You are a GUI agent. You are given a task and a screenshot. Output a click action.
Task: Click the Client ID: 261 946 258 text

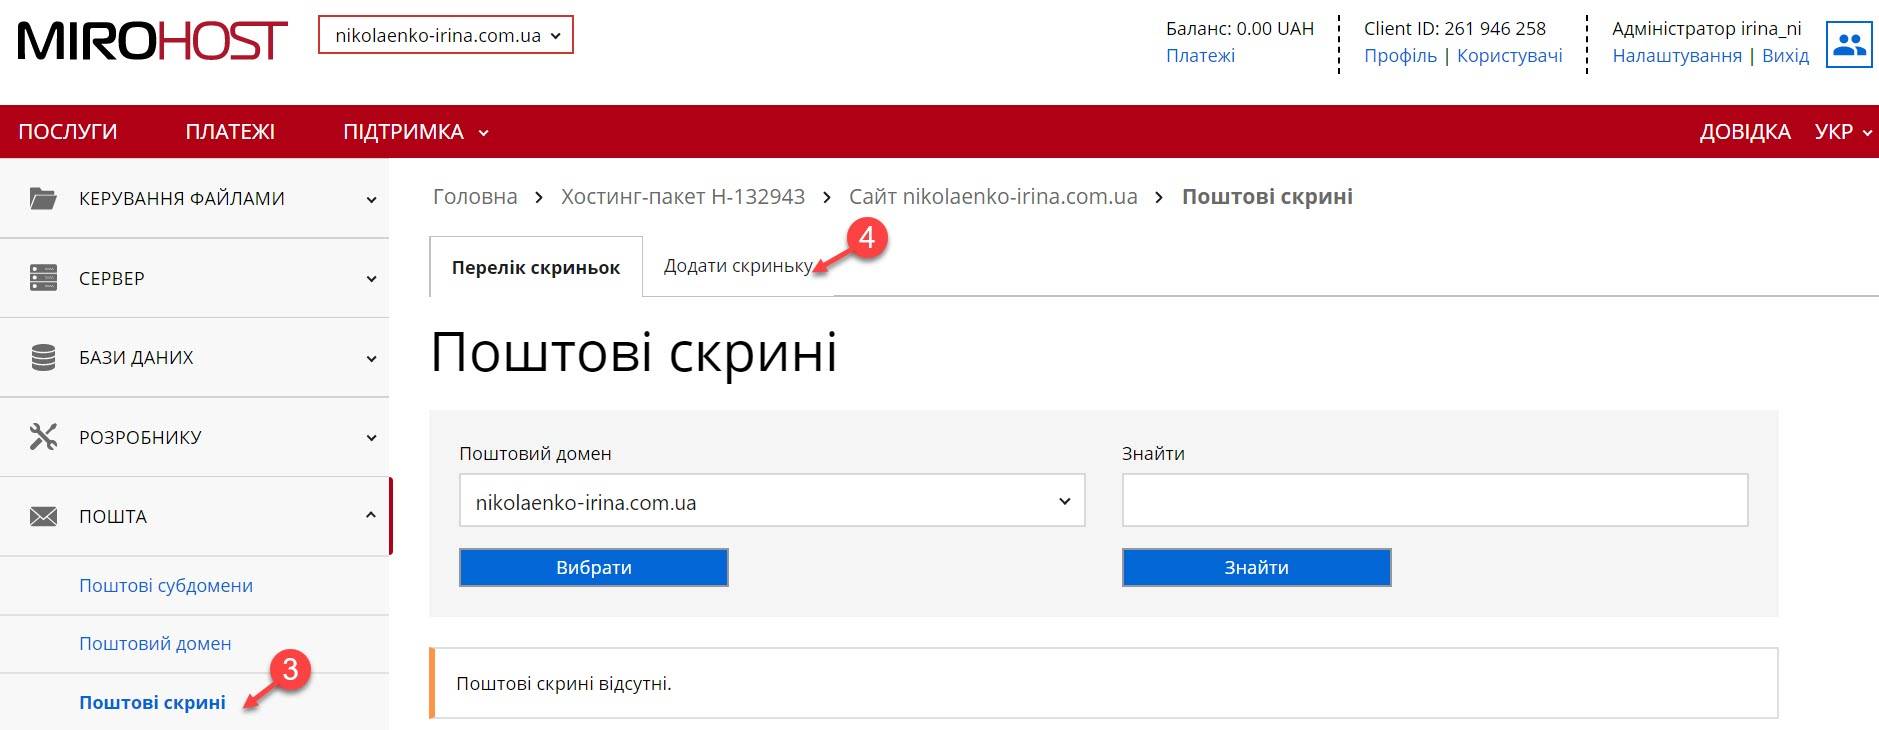[1455, 29]
